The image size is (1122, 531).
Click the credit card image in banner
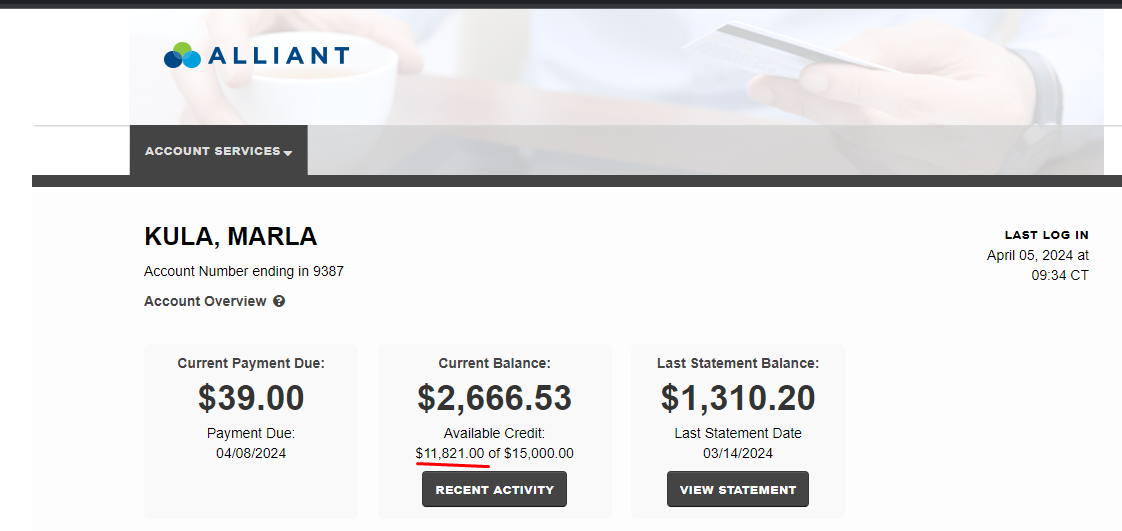tap(789, 52)
